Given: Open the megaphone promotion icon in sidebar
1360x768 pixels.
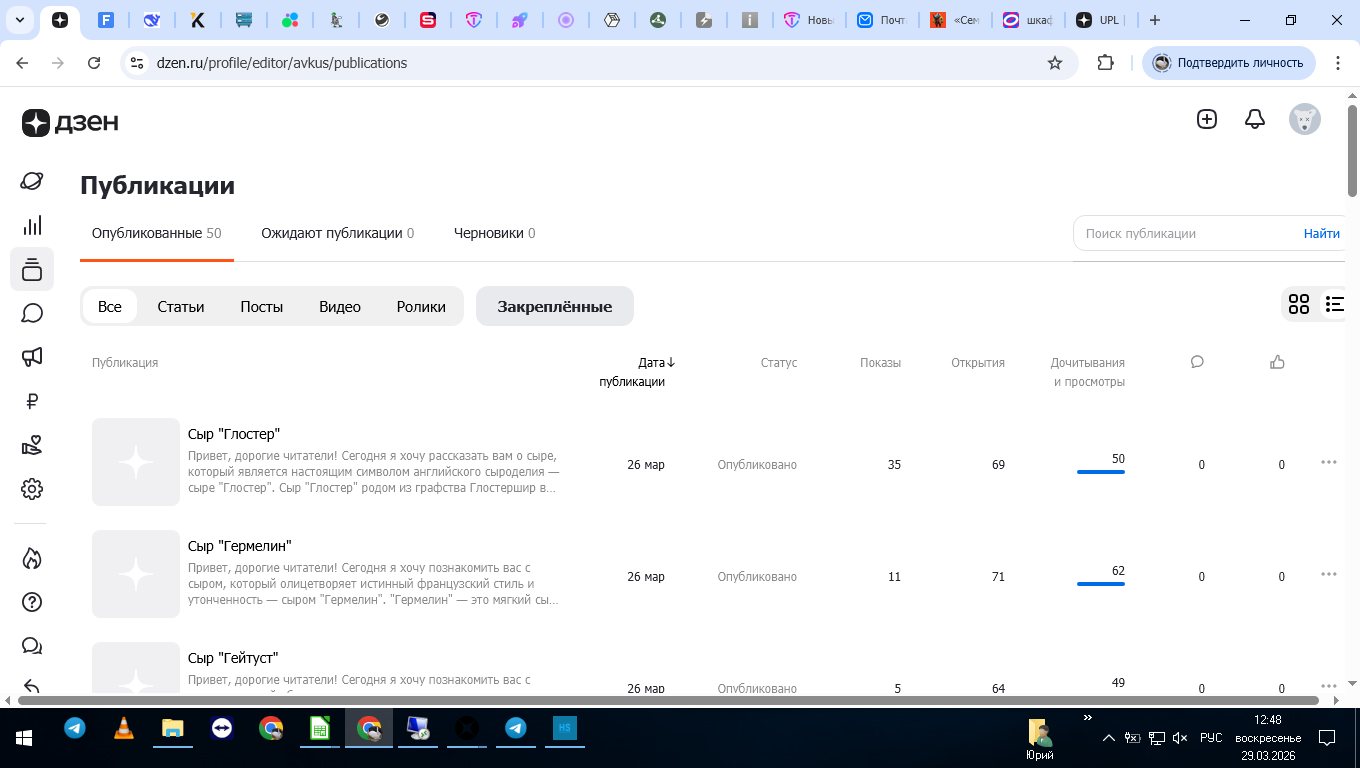Looking at the screenshot, I should coord(32,357).
